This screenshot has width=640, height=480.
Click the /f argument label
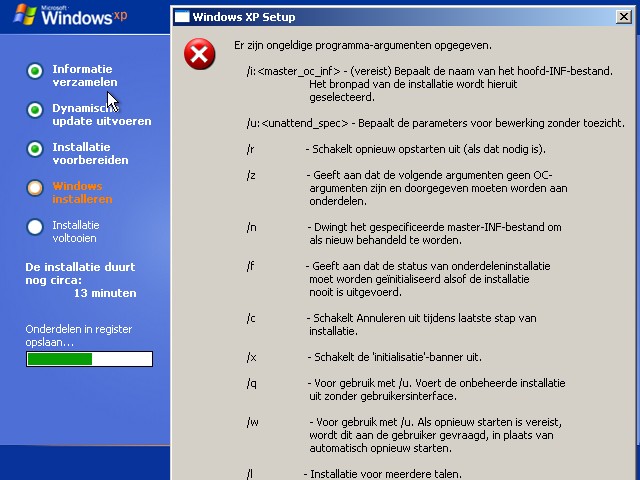(250, 267)
